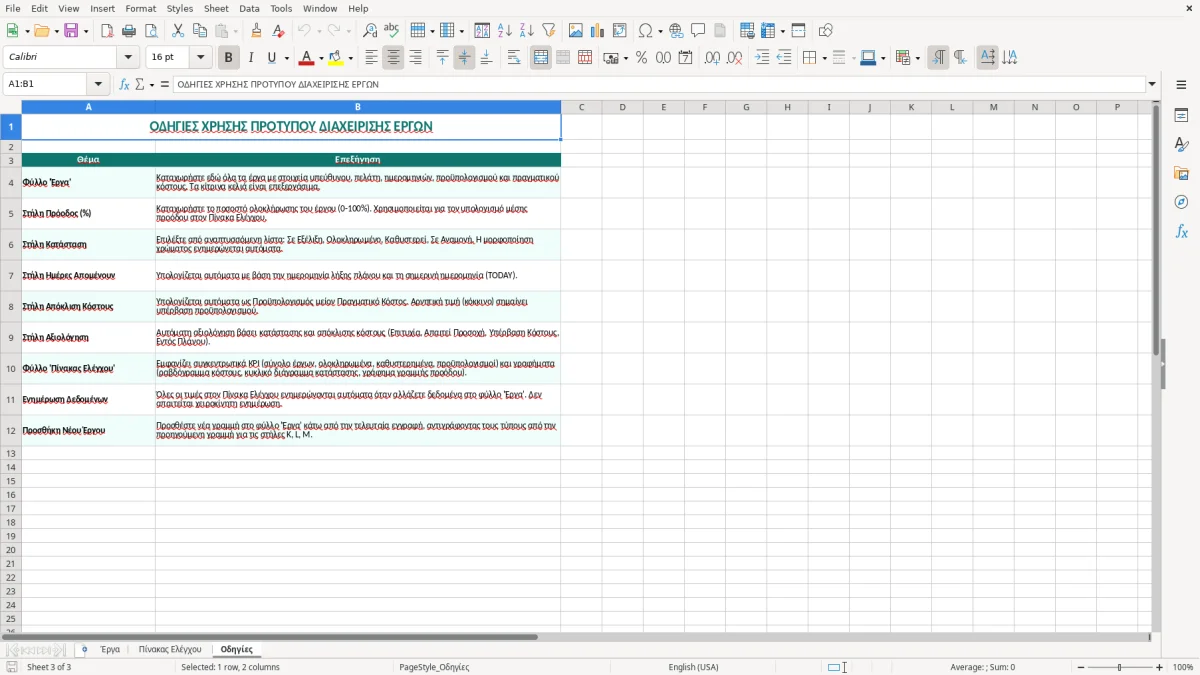The height and width of the screenshot is (675, 1200).
Task: Open the sidebar Gallery icon
Action: pyautogui.click(x=1181, y=173)
